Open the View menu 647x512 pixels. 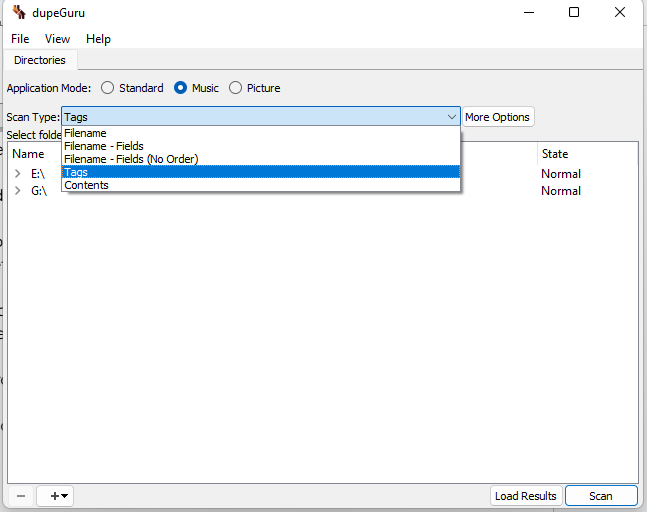pos(57,39)
